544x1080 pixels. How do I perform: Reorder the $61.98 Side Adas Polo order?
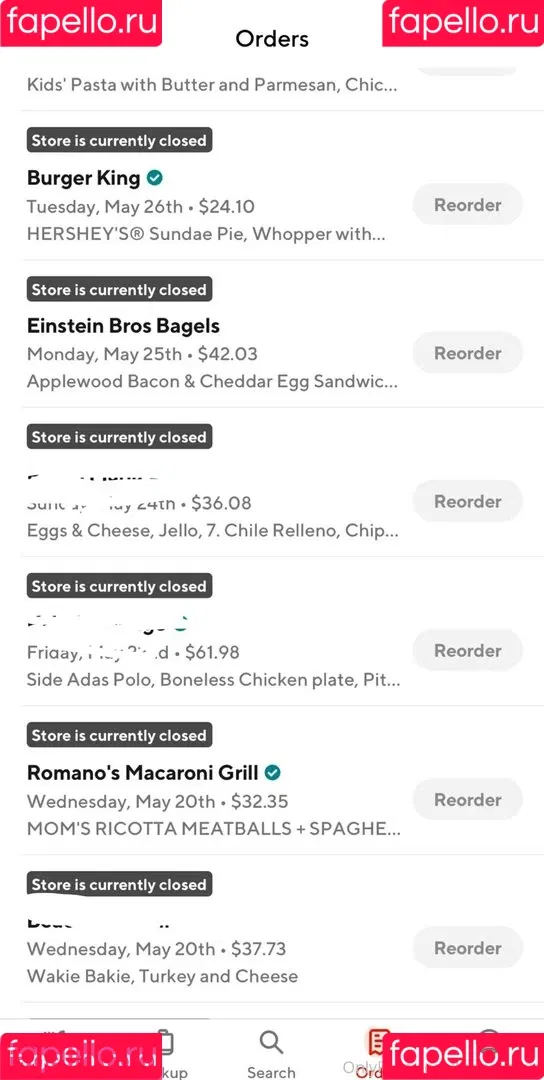click(x=468, y=650)
